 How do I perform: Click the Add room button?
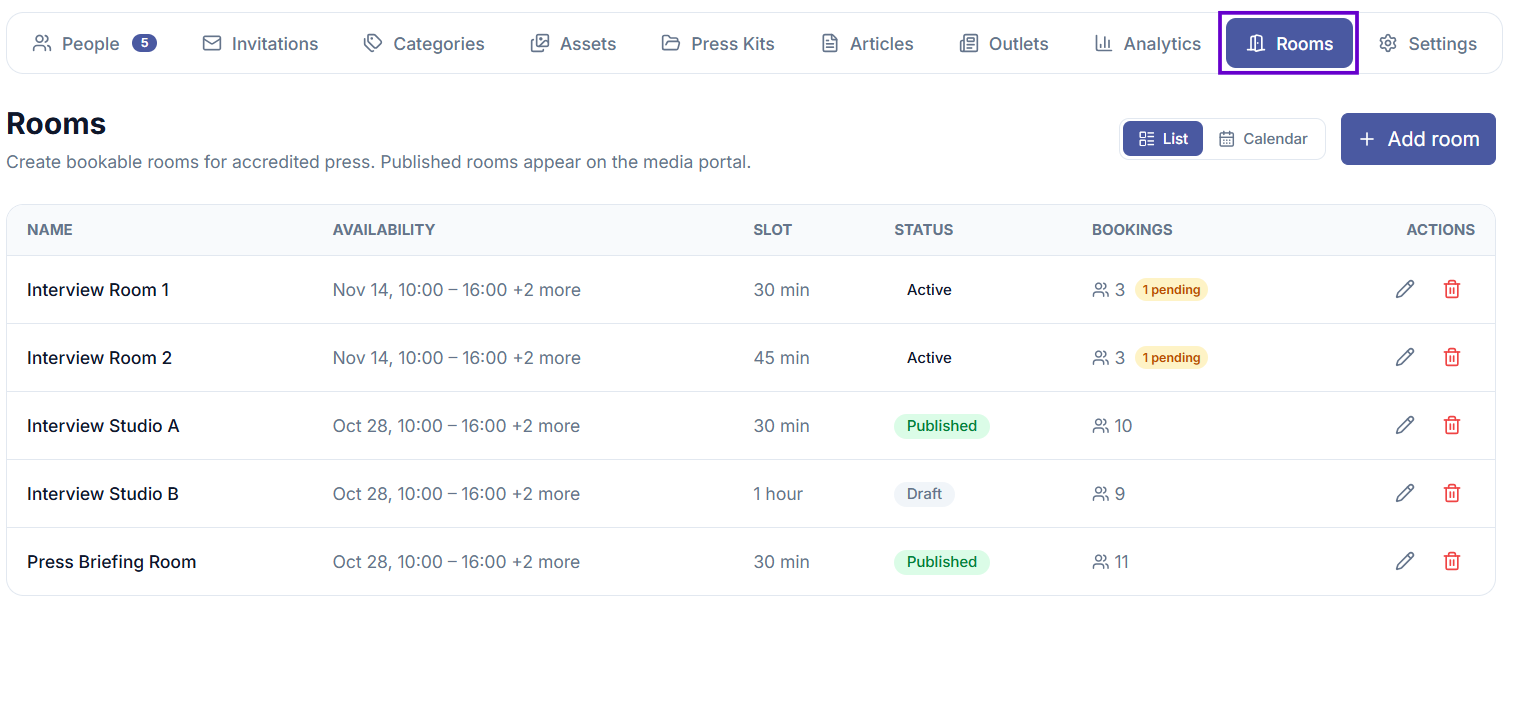(x=1418, y=139)
